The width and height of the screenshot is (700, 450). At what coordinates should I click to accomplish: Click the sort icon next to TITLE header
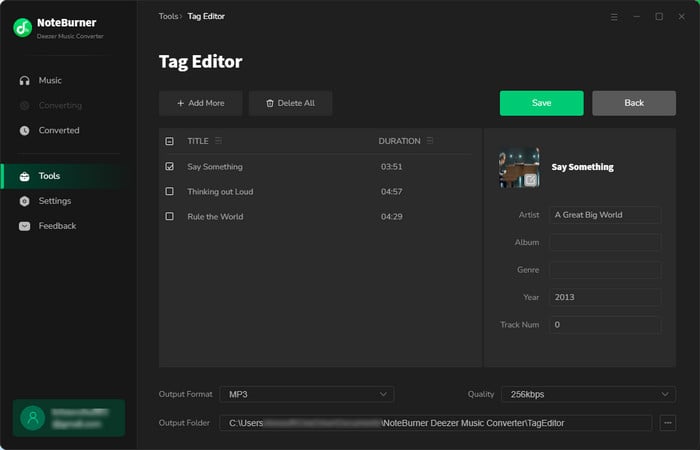[x=218, y=141]
